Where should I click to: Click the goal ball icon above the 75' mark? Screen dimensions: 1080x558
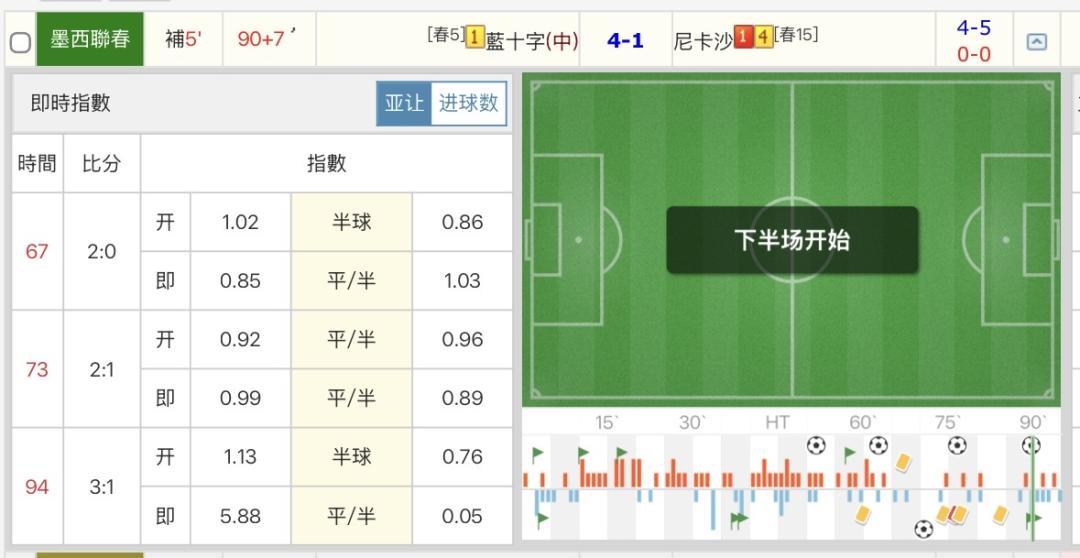click(956, 445)
